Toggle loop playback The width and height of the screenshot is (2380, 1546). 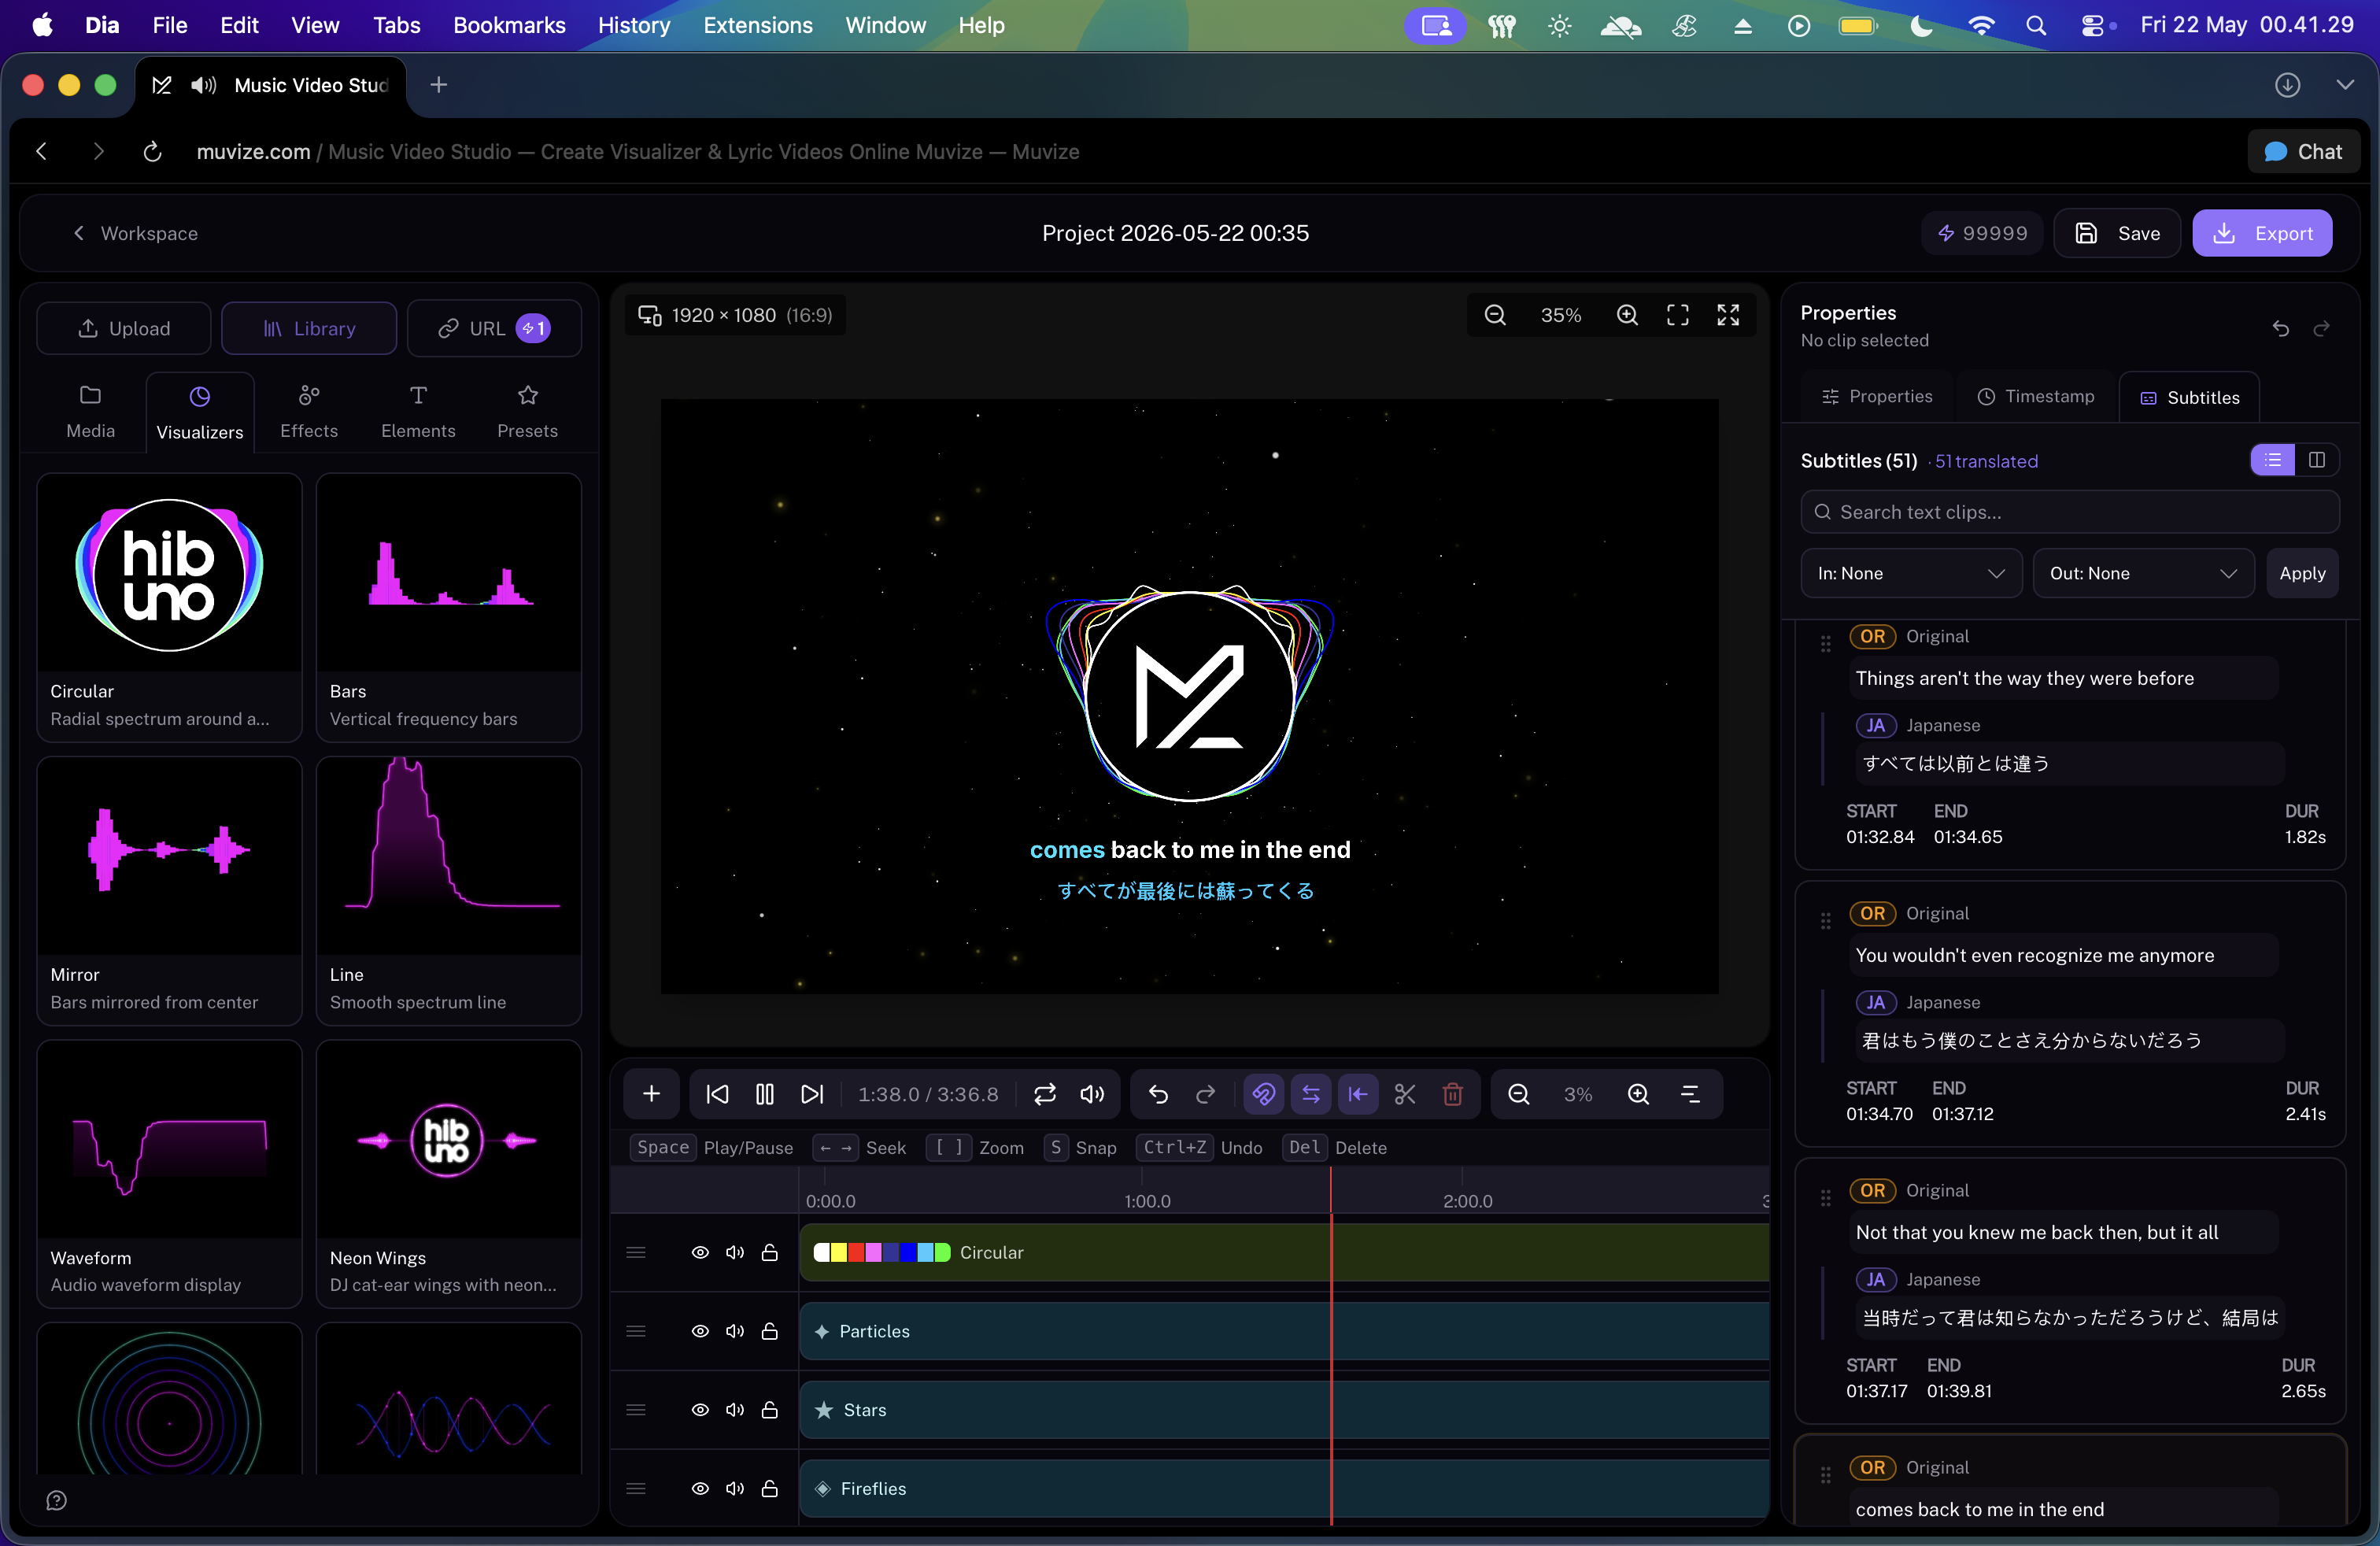point(1045,1094)
